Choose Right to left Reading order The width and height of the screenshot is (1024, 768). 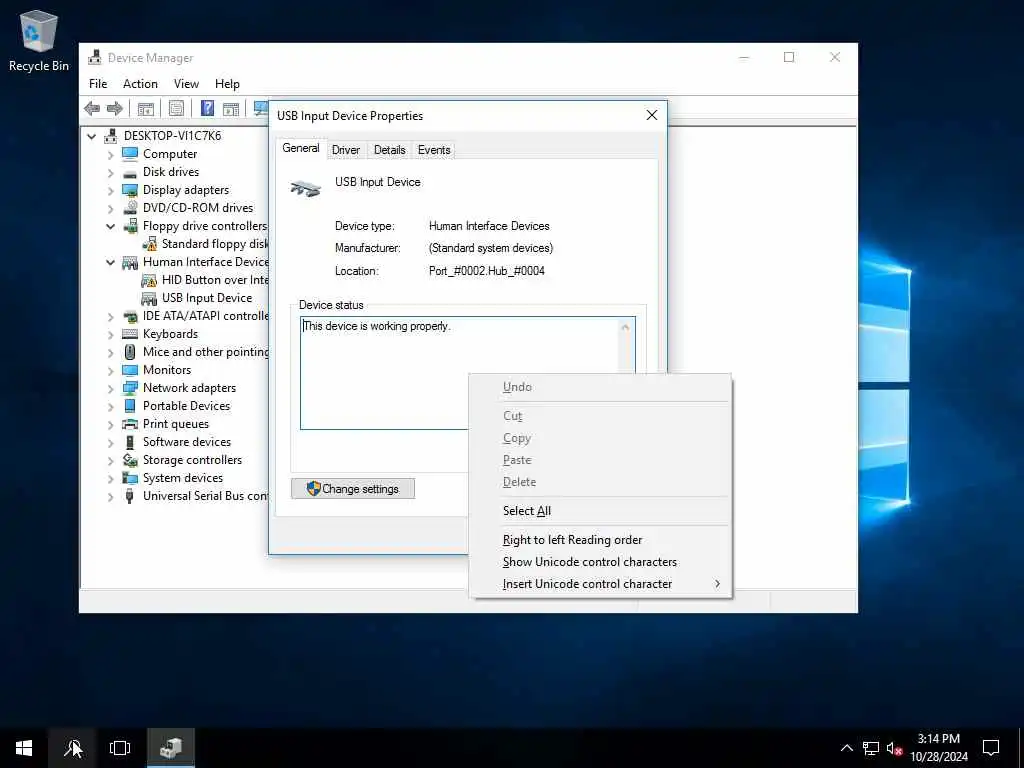click(600, 540)
